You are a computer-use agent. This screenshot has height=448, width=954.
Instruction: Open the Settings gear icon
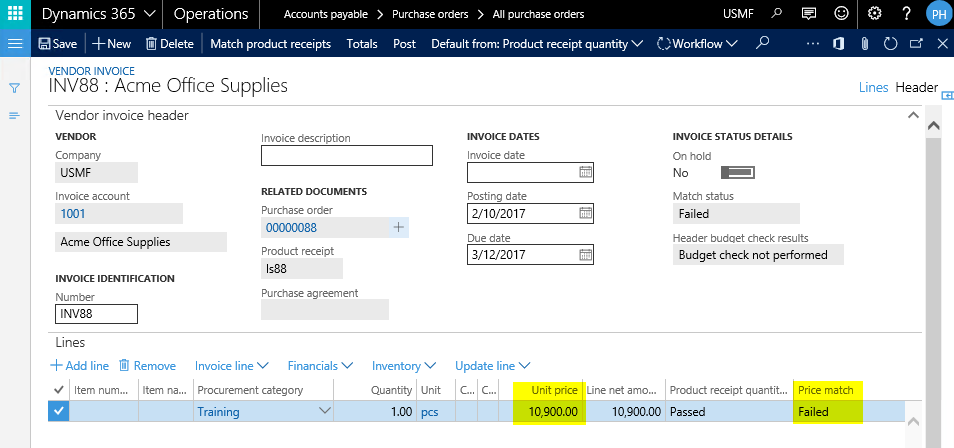click(874, 14)
